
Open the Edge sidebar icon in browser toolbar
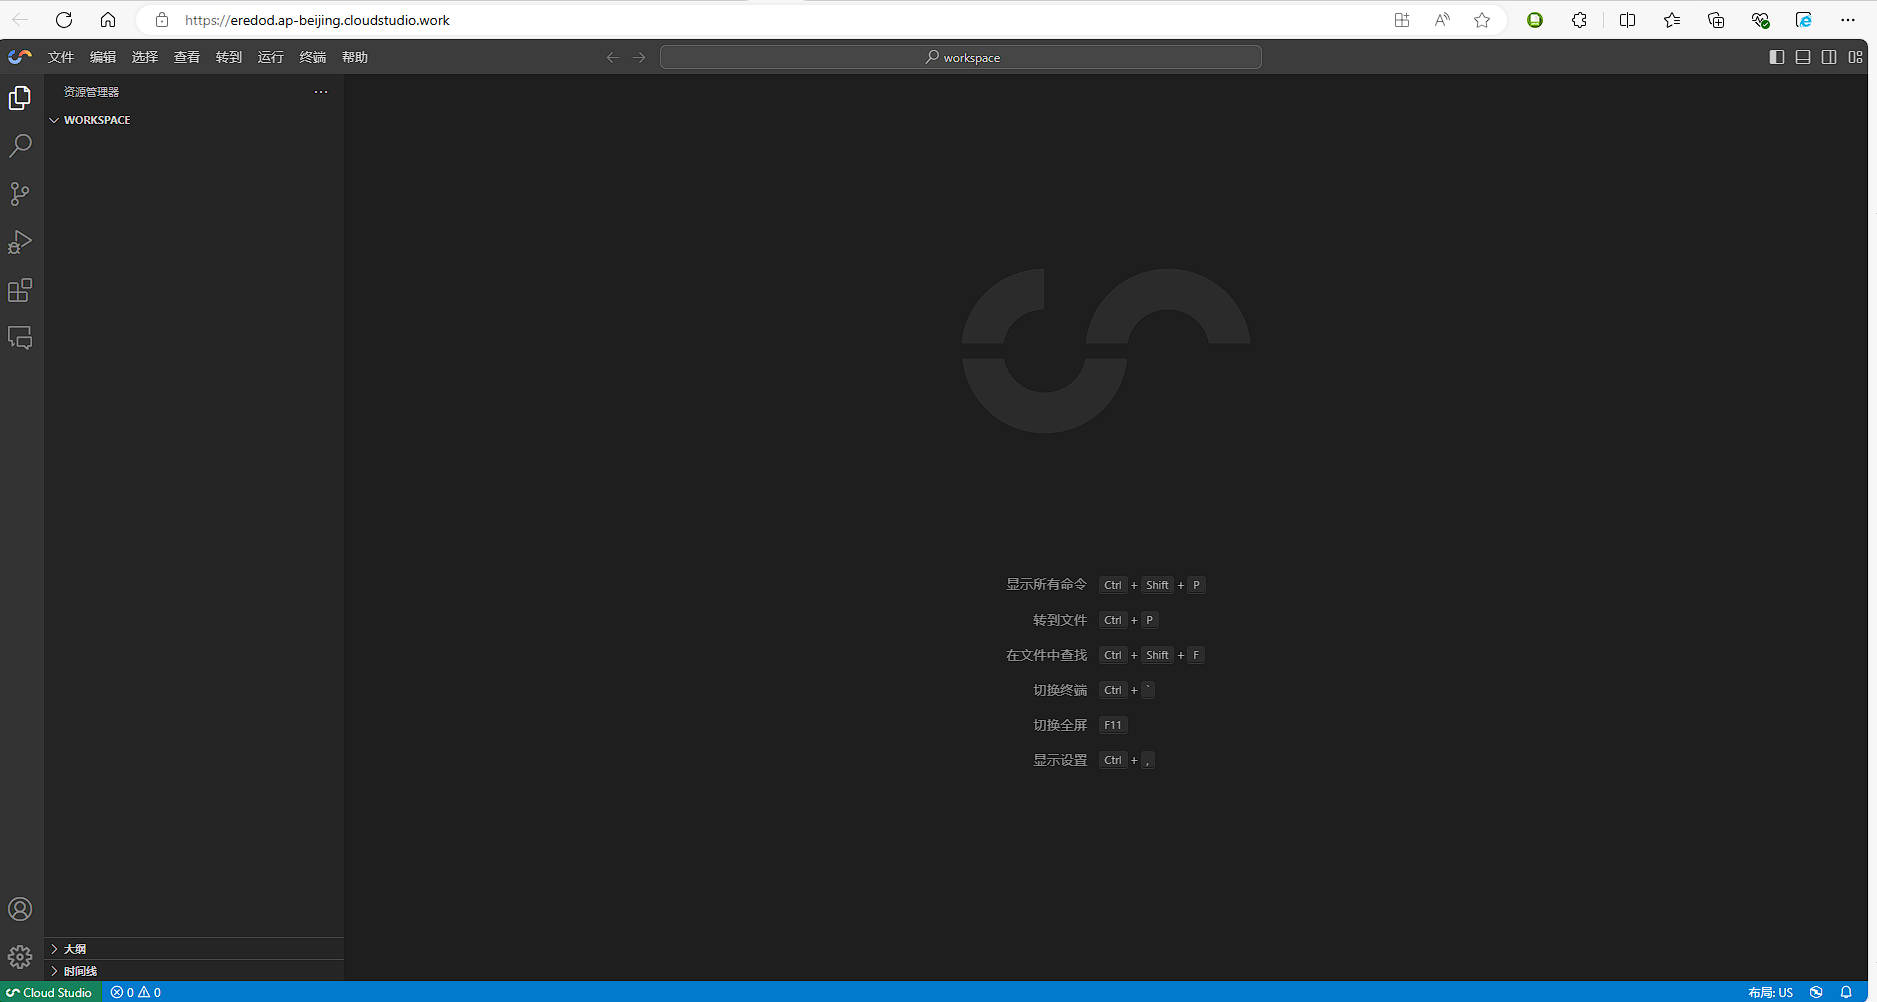pos(1804,20)
